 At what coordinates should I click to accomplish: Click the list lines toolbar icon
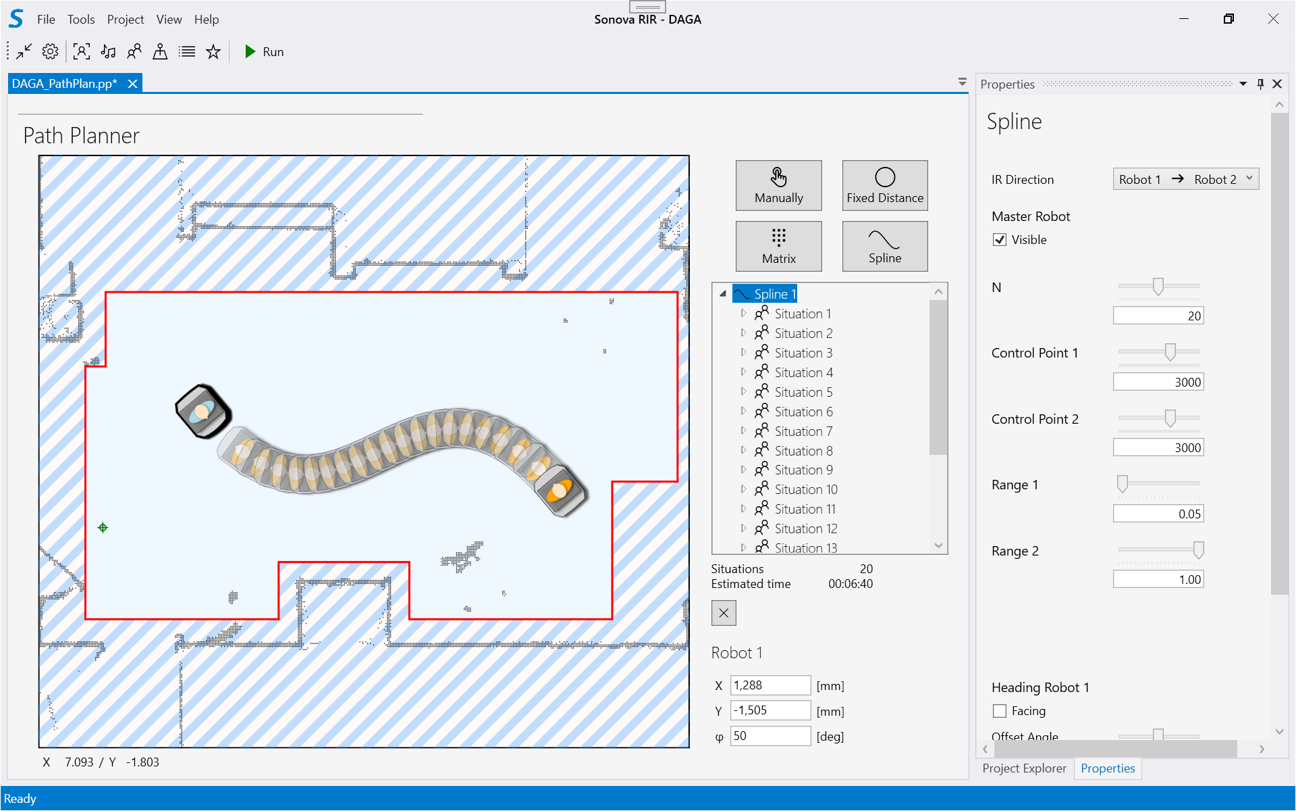click(187, 52)
